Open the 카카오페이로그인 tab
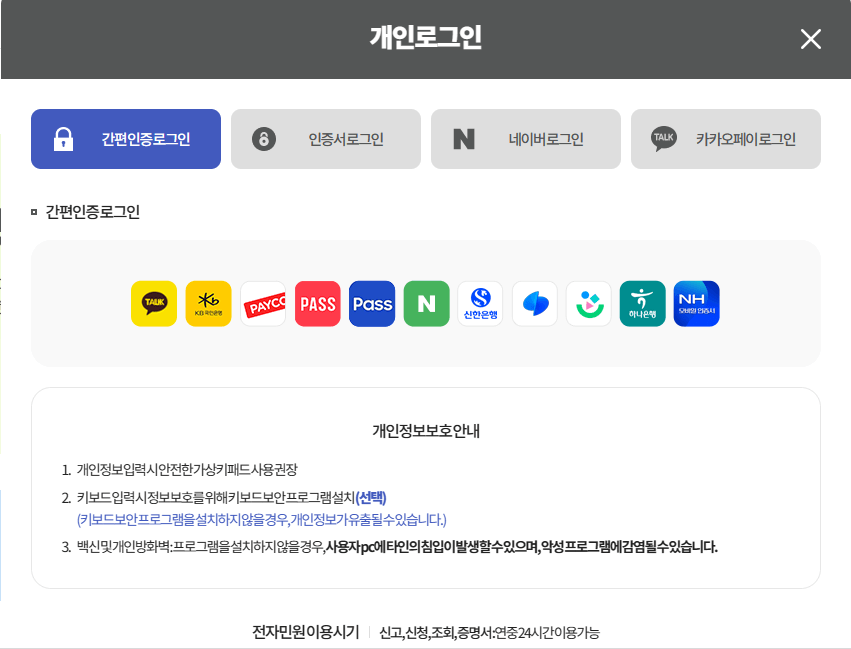The width and height of the screenshot is (851, 649). point(726,139)
